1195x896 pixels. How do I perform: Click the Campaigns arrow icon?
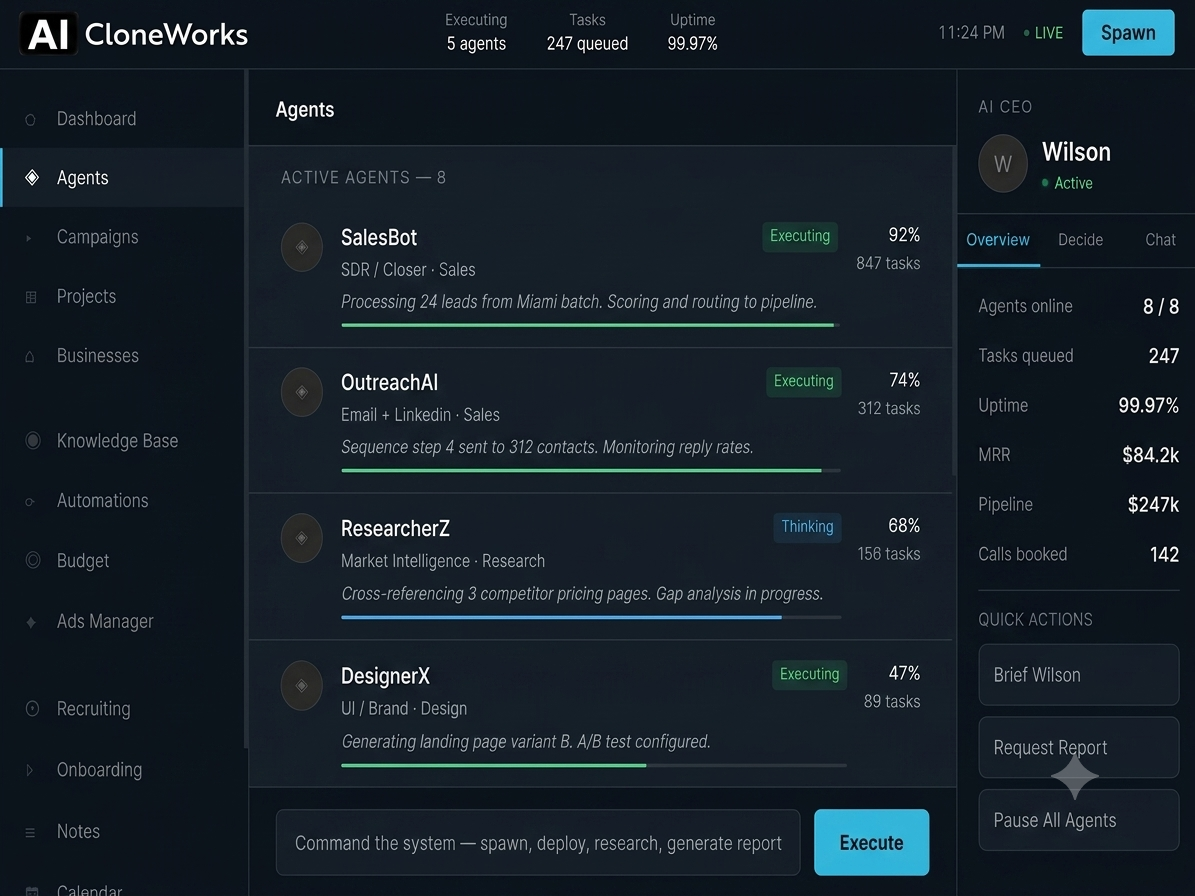[x=29, y=238]
